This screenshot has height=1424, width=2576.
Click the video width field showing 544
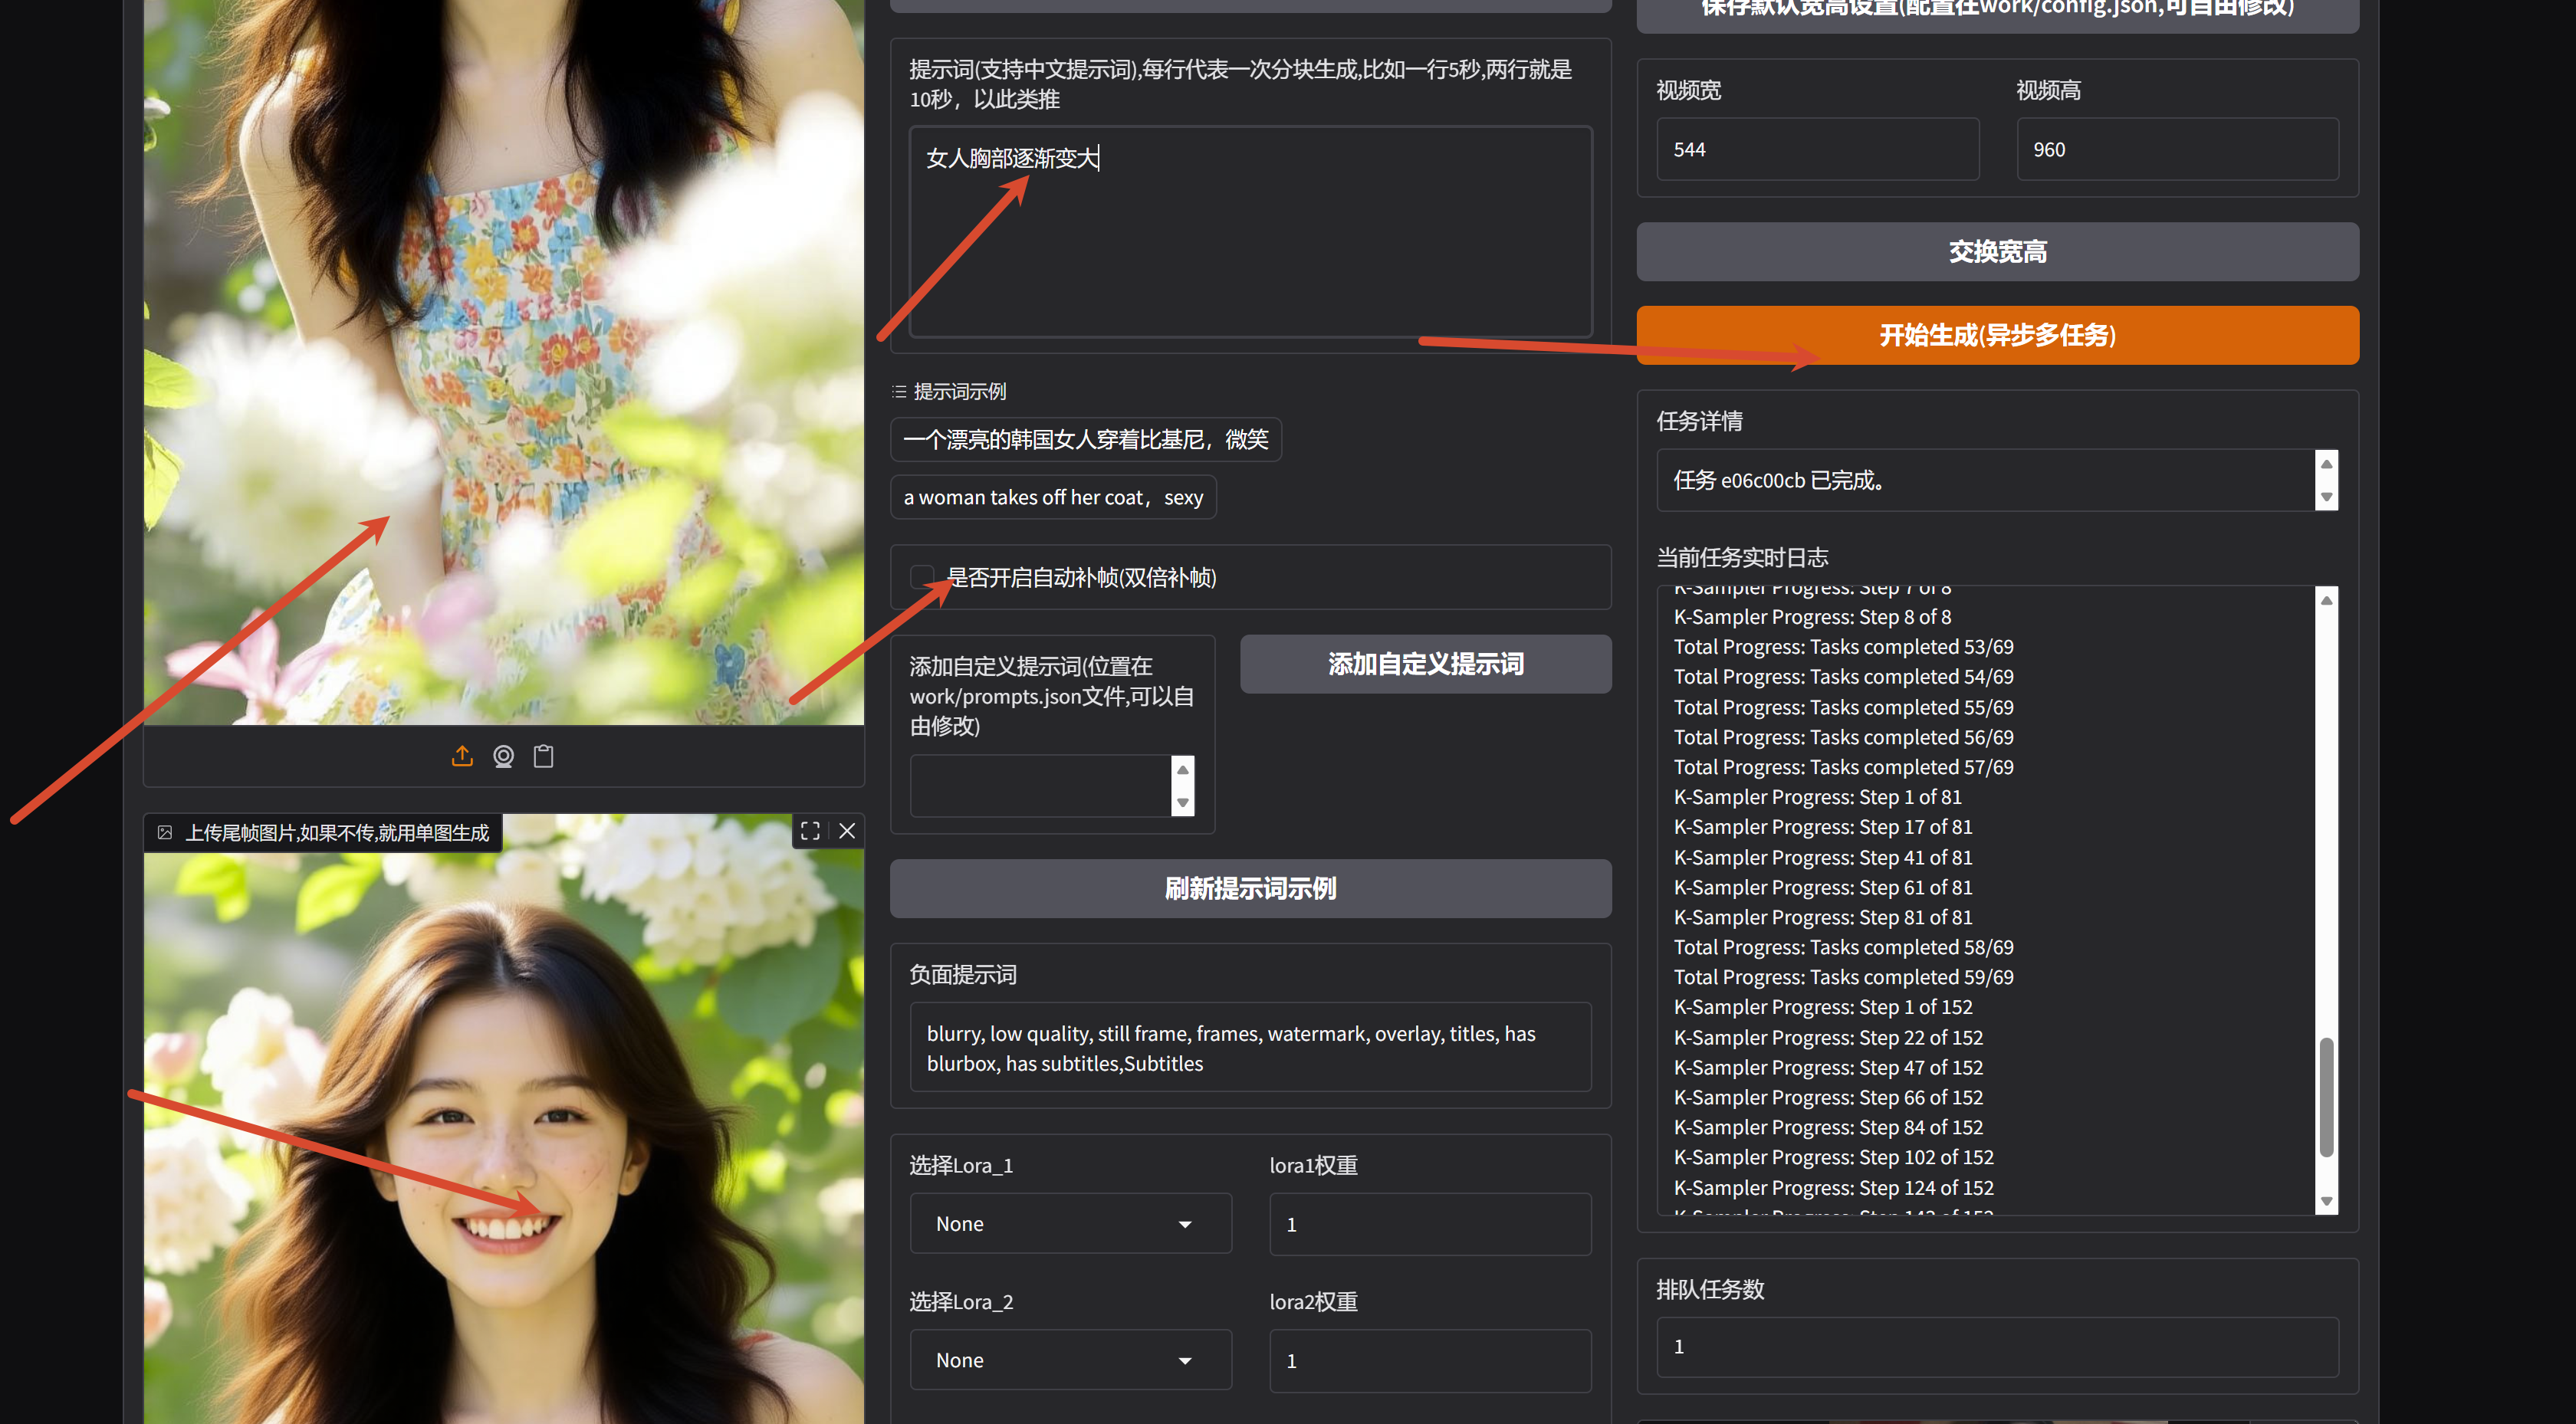coord(1817,150)
